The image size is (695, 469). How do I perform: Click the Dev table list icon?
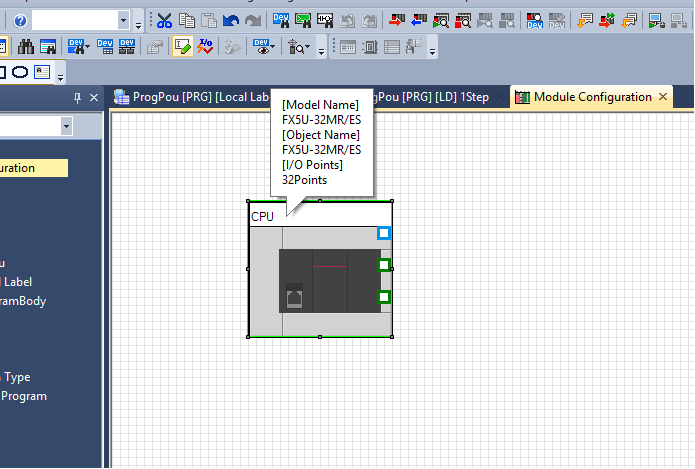tap(105, 46)
